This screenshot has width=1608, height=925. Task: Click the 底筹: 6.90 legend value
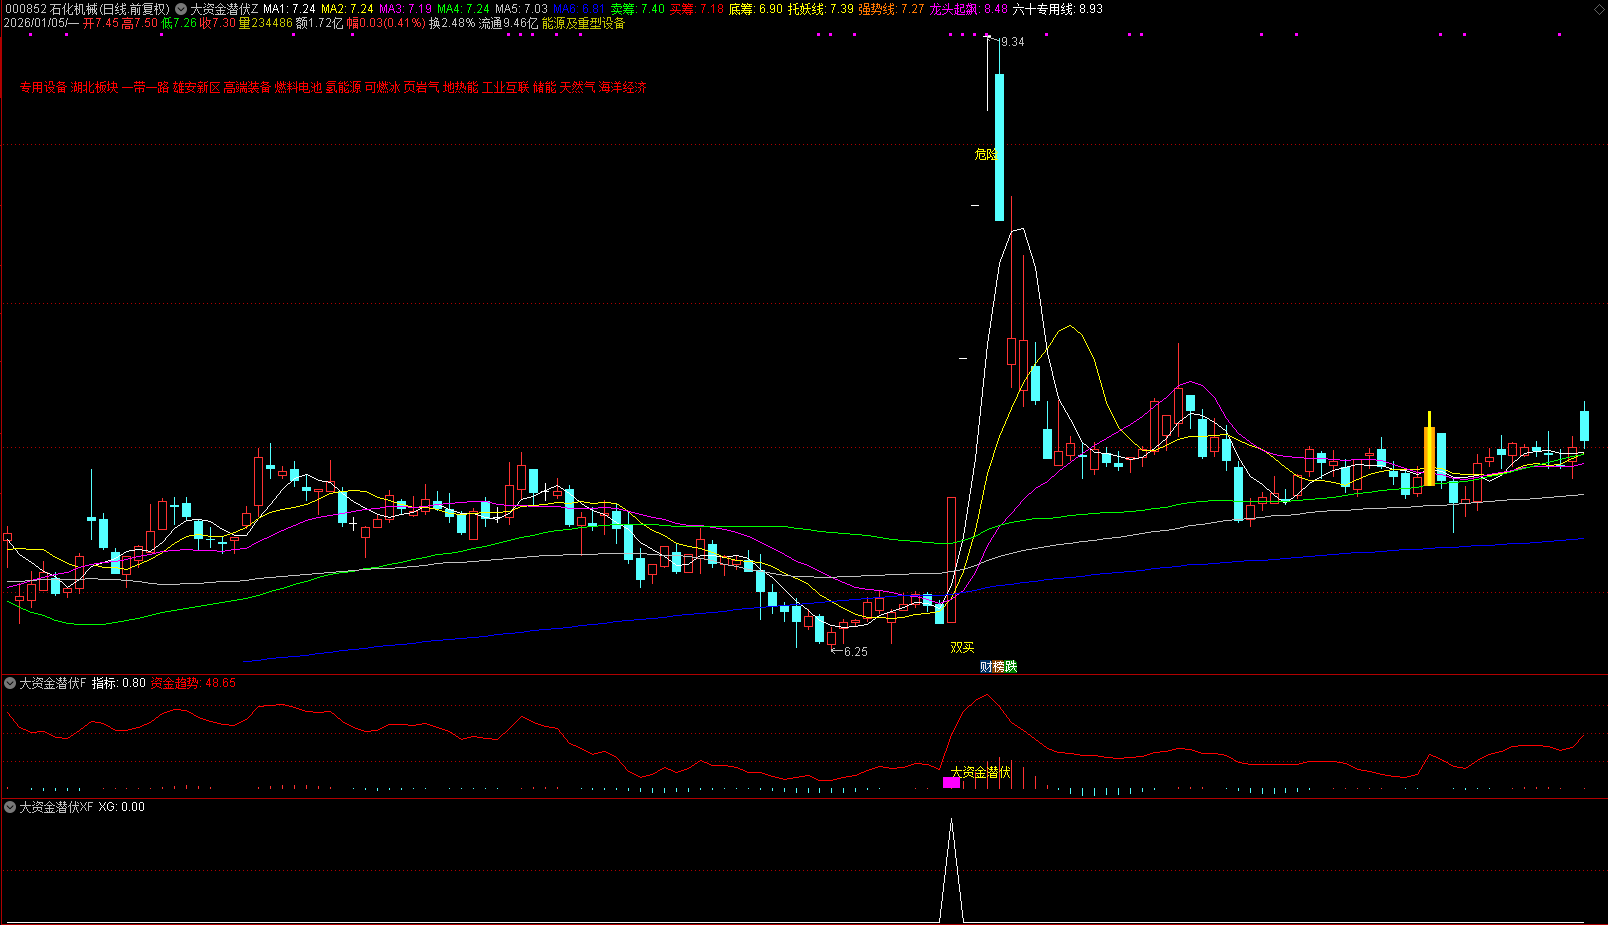[x=755, y=9]
